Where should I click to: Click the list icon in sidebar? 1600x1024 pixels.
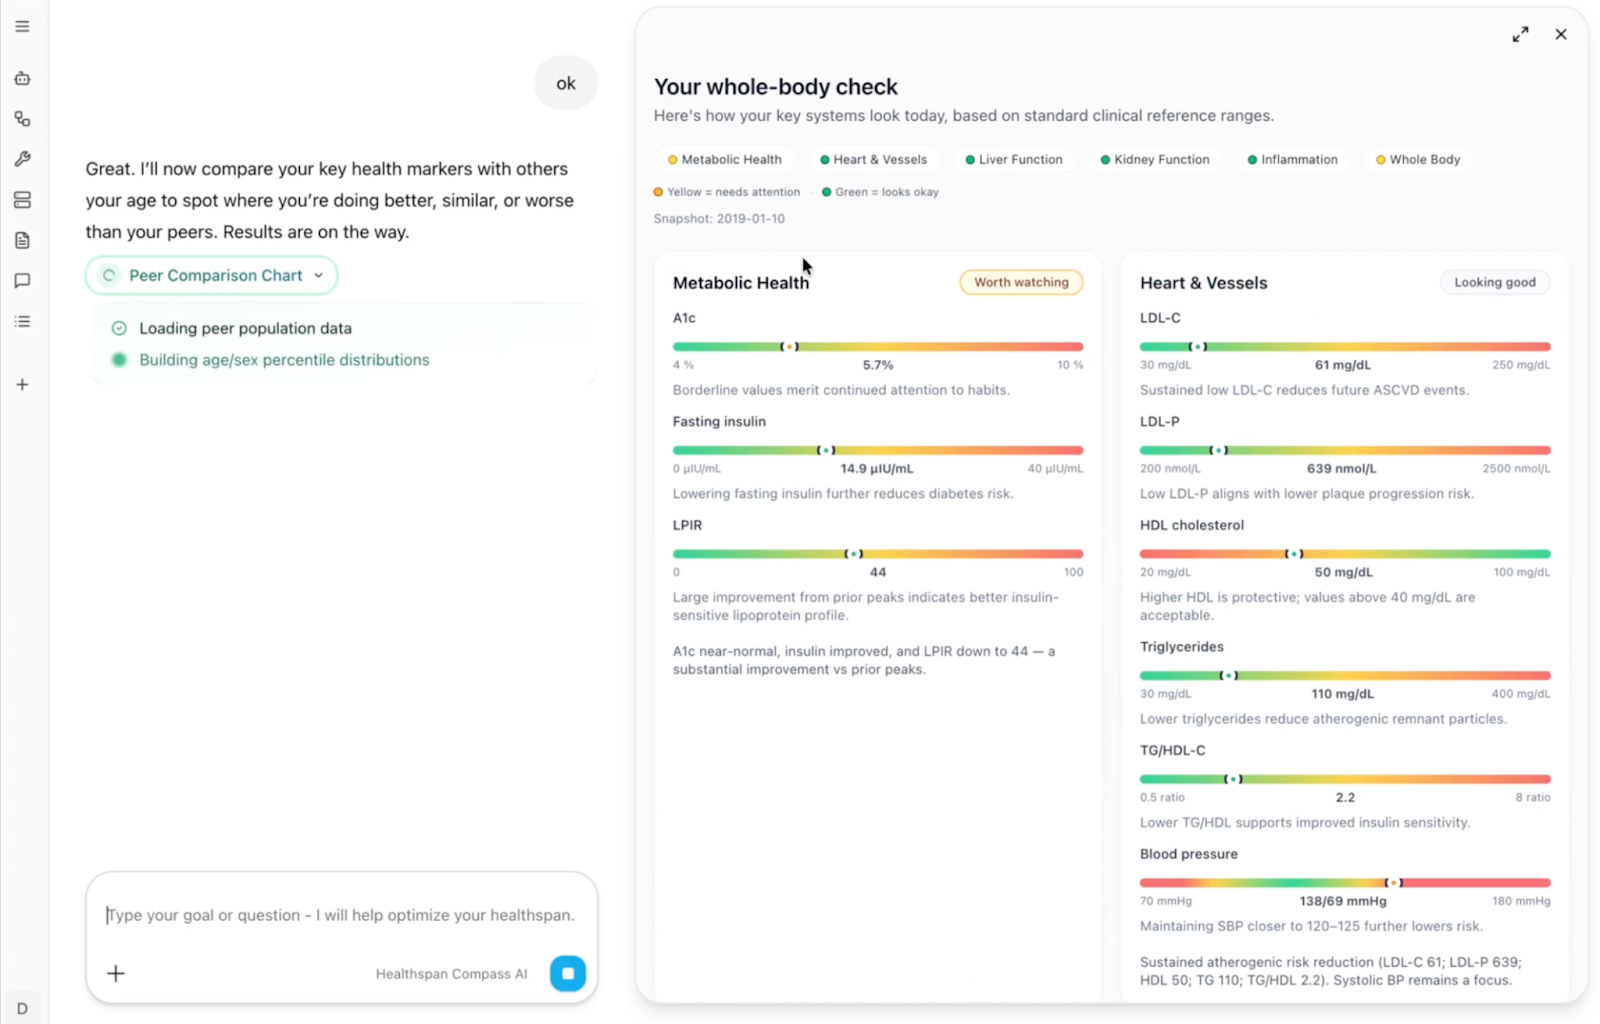(22, 321)
